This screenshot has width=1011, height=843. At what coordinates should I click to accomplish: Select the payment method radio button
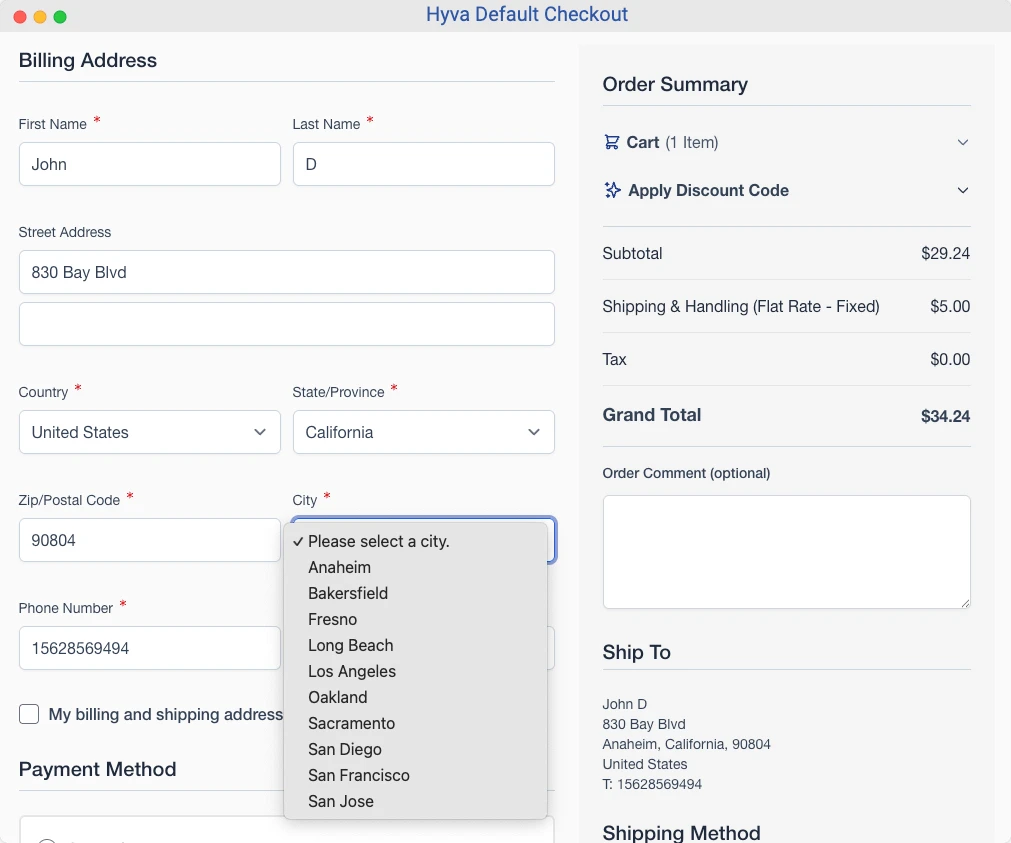[46, 840]
